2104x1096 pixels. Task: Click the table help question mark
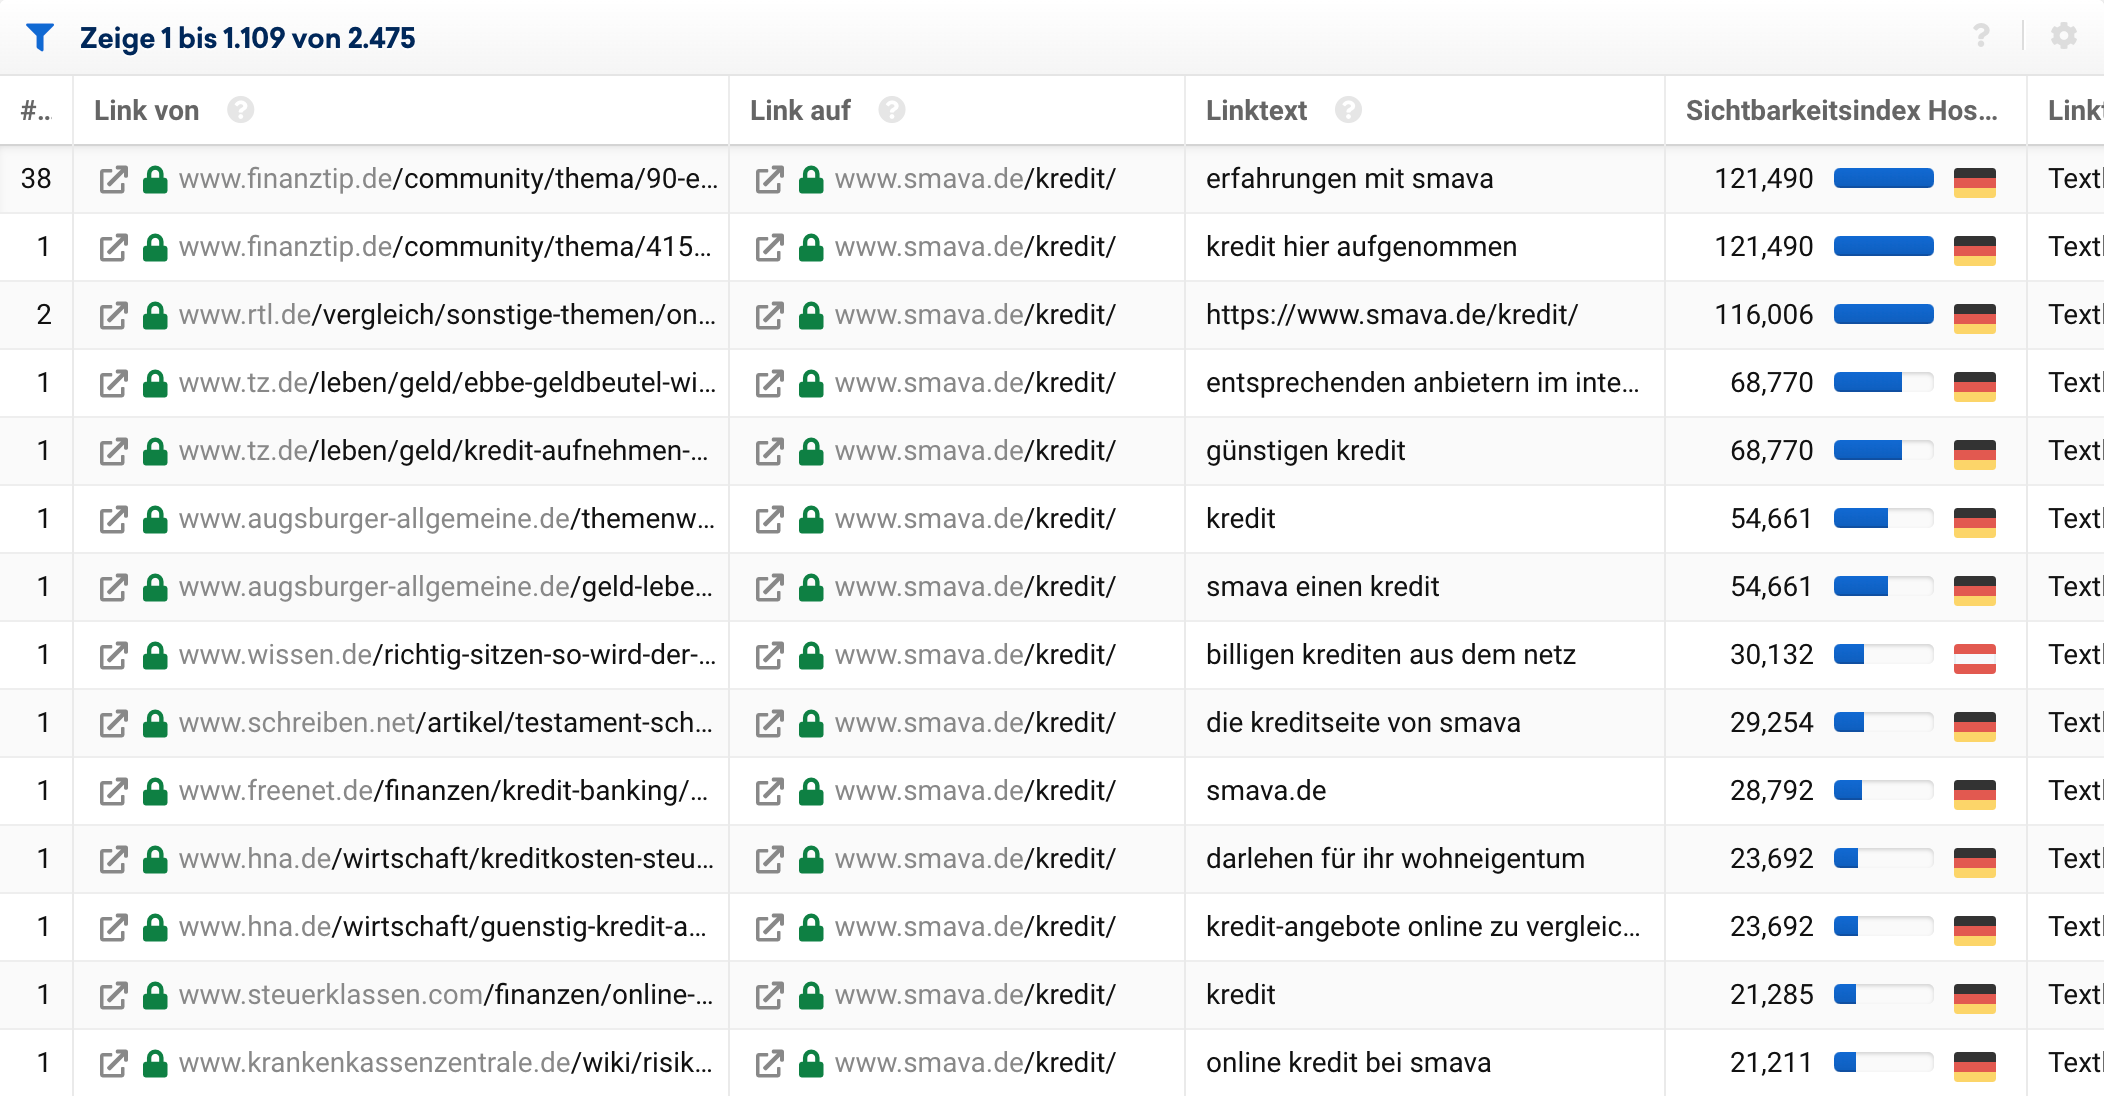pyautogui.click(x=1981, y=37)
